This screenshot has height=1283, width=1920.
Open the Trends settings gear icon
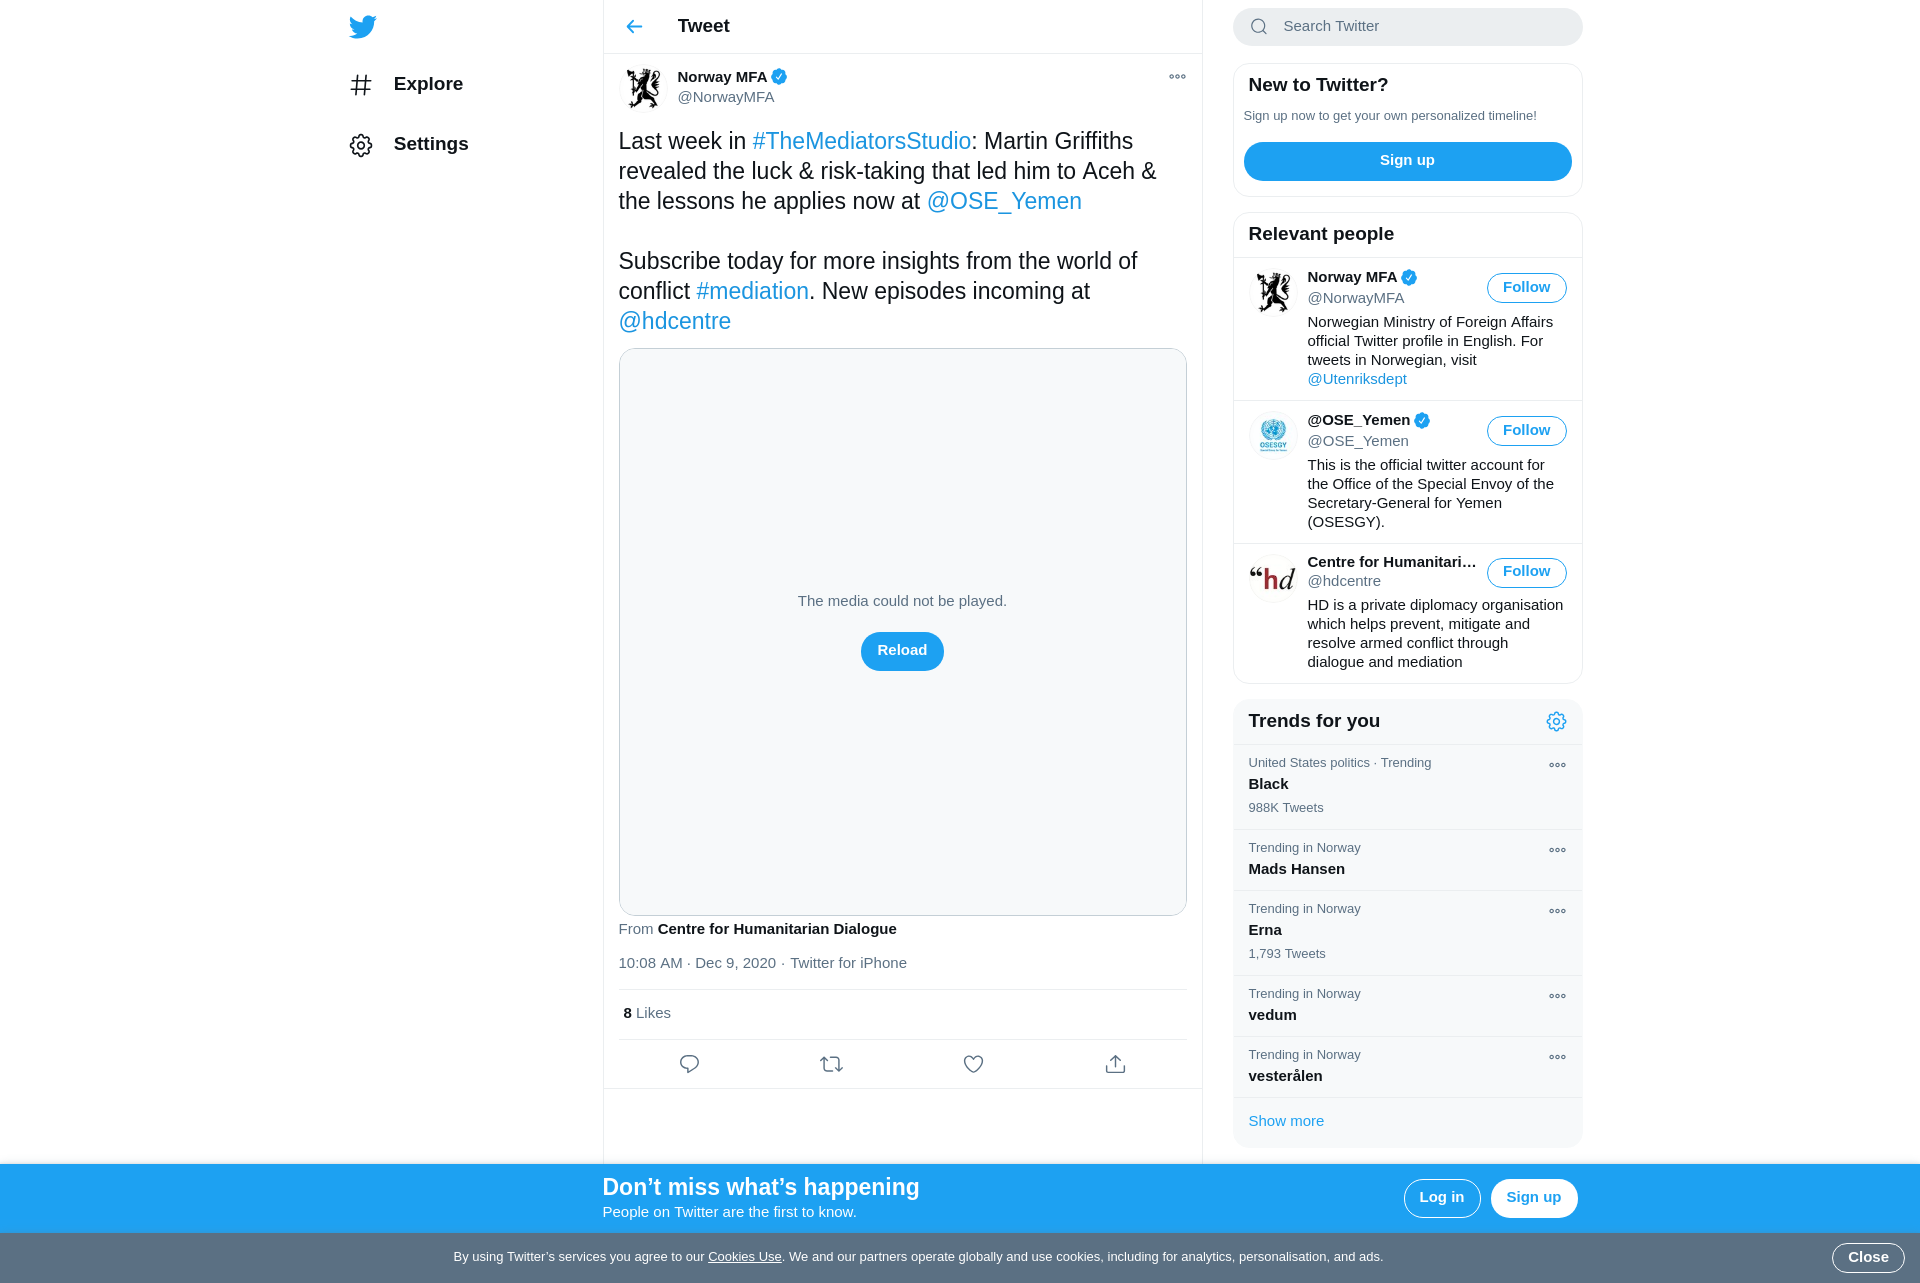1556,722
